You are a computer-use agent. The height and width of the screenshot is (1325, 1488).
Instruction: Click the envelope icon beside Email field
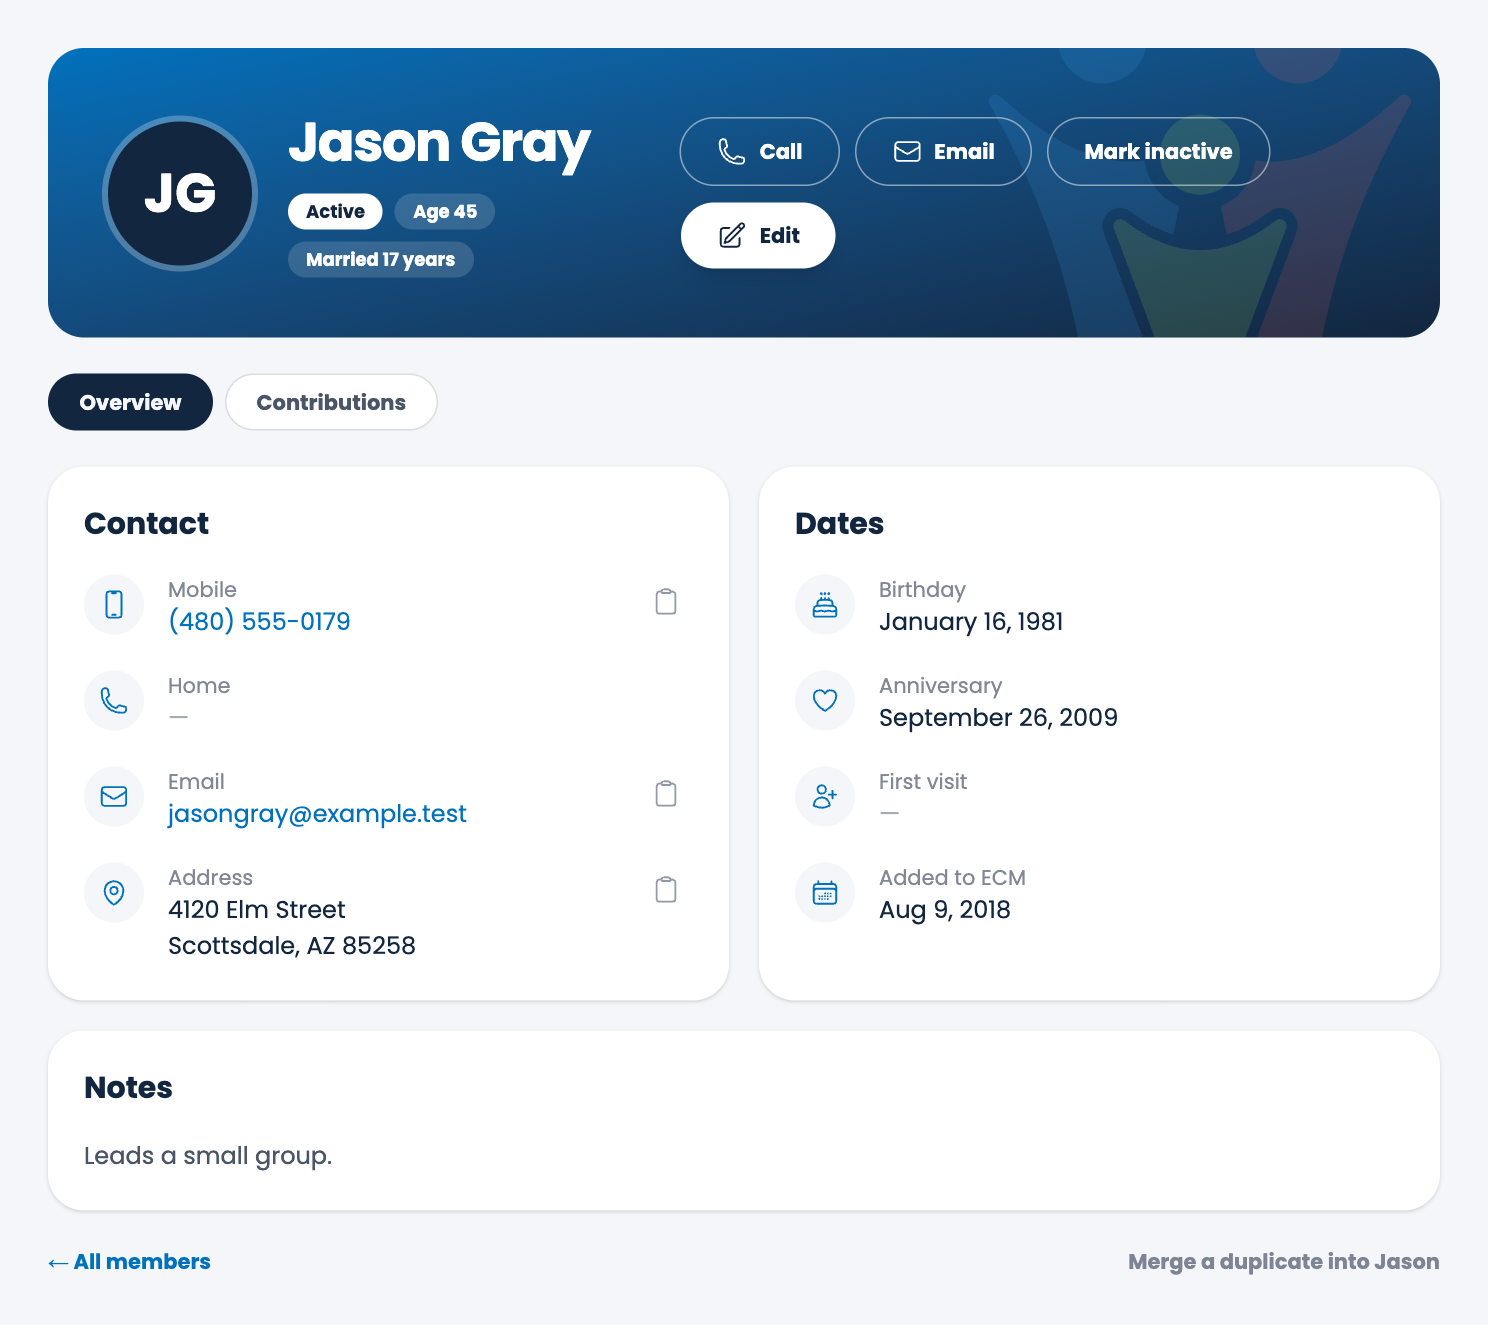(x=114, y=796)
